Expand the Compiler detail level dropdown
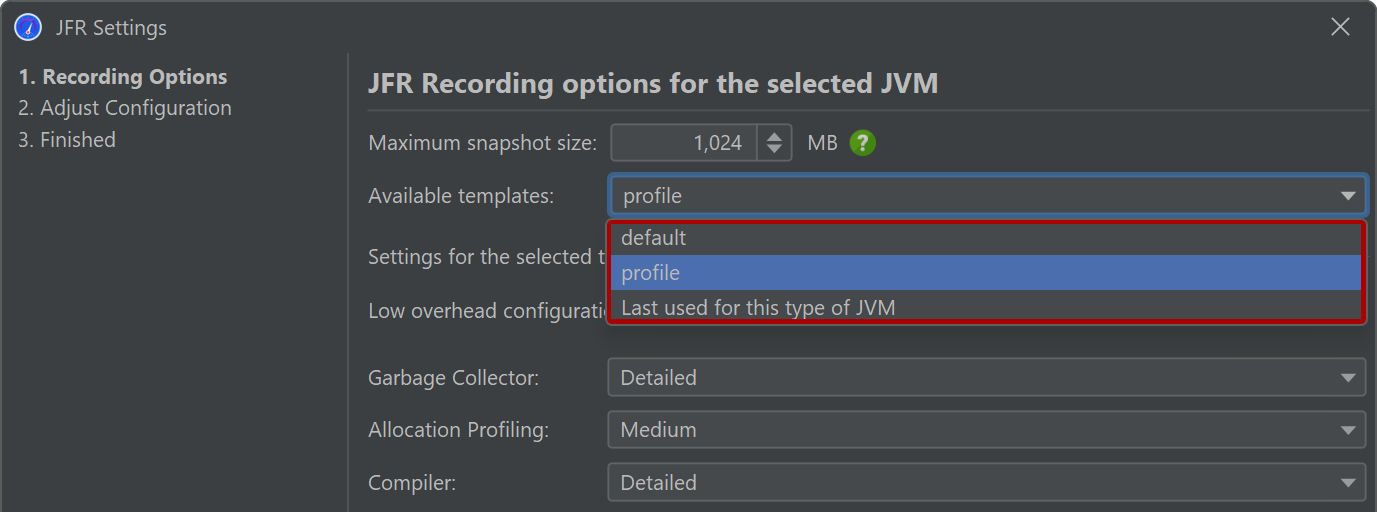 click(x=987, y=482)
